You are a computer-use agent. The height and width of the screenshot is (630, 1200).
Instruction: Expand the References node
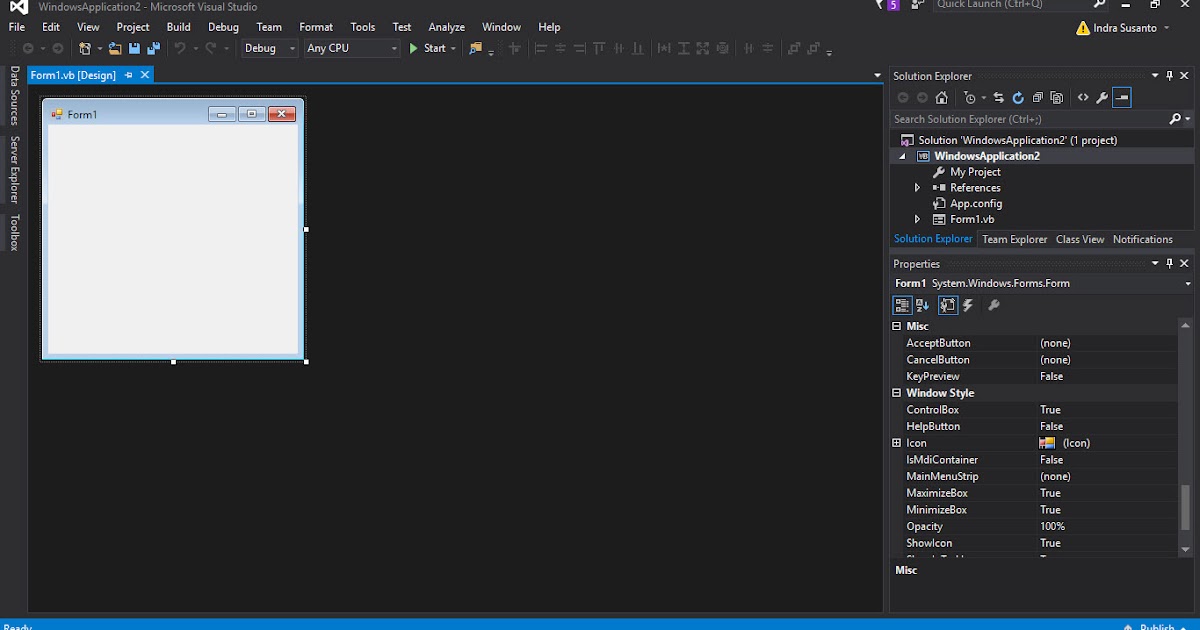(916, 187)
